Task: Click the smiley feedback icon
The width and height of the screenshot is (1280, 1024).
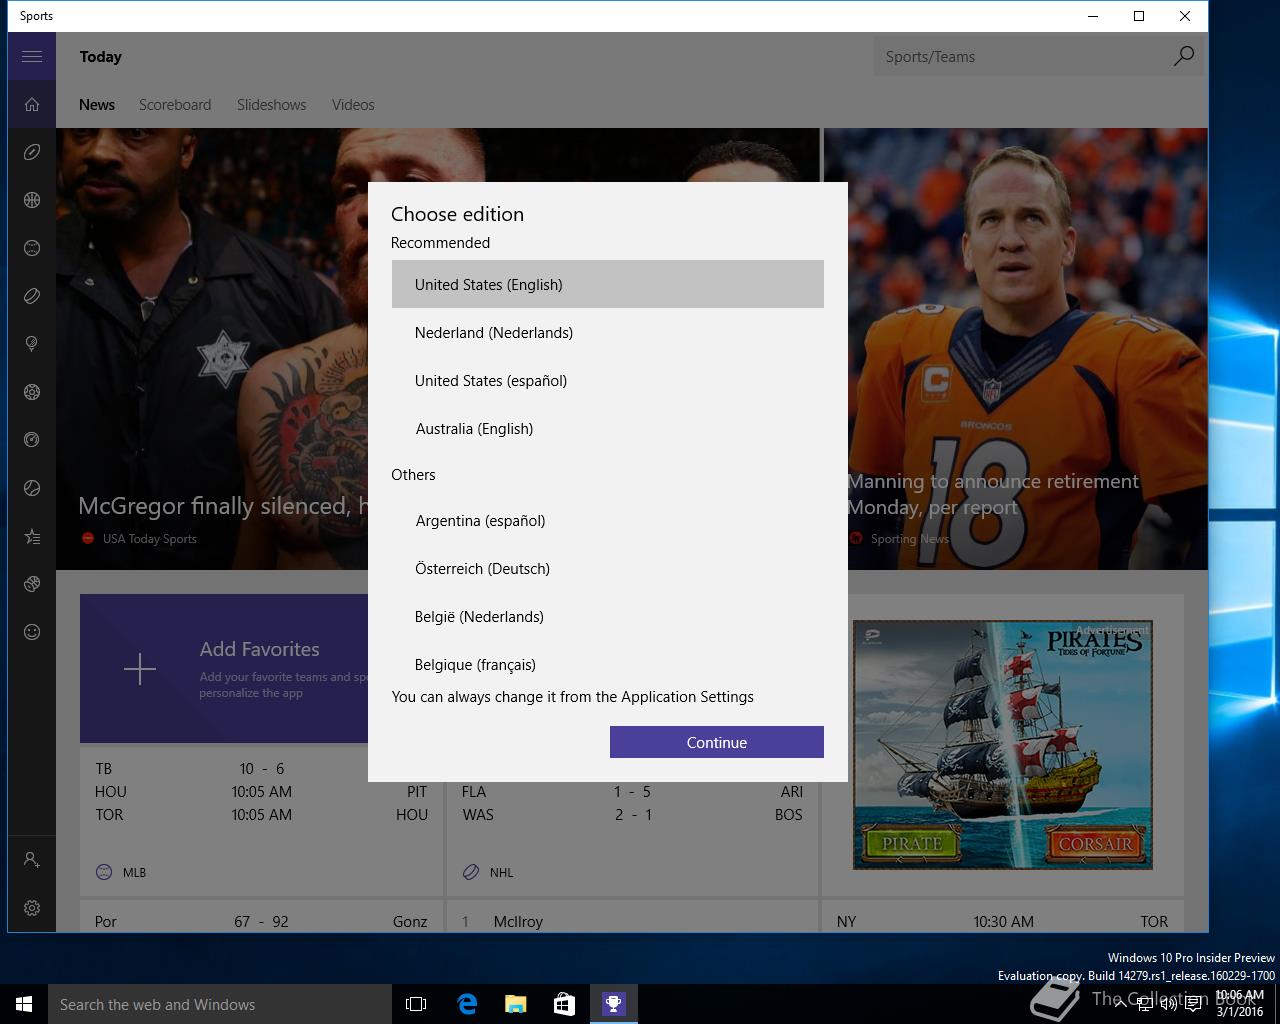Action: click(x=32, y=632)
